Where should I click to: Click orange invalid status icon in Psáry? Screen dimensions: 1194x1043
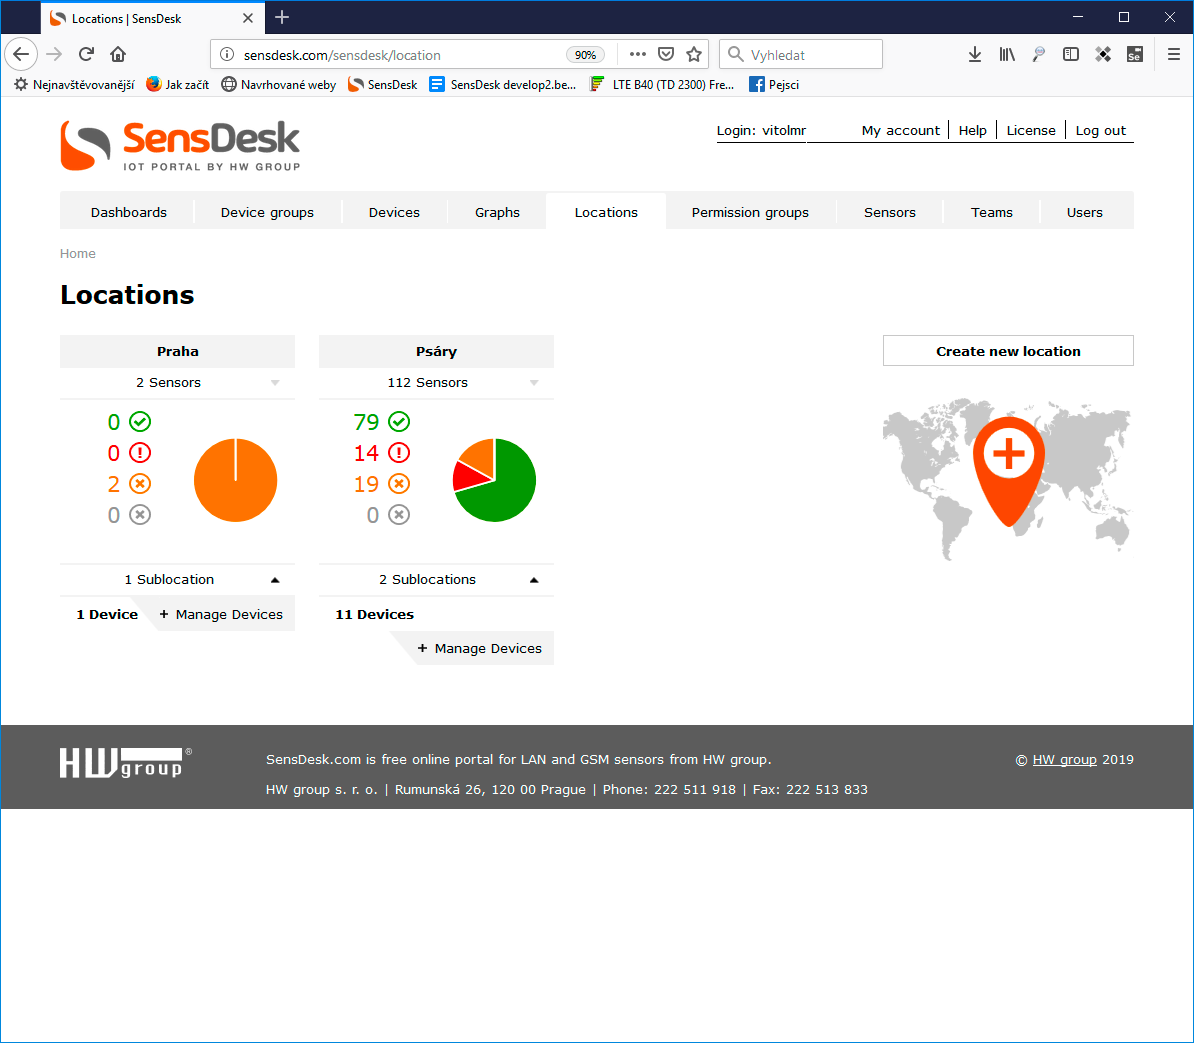click(x=399, y=483)
